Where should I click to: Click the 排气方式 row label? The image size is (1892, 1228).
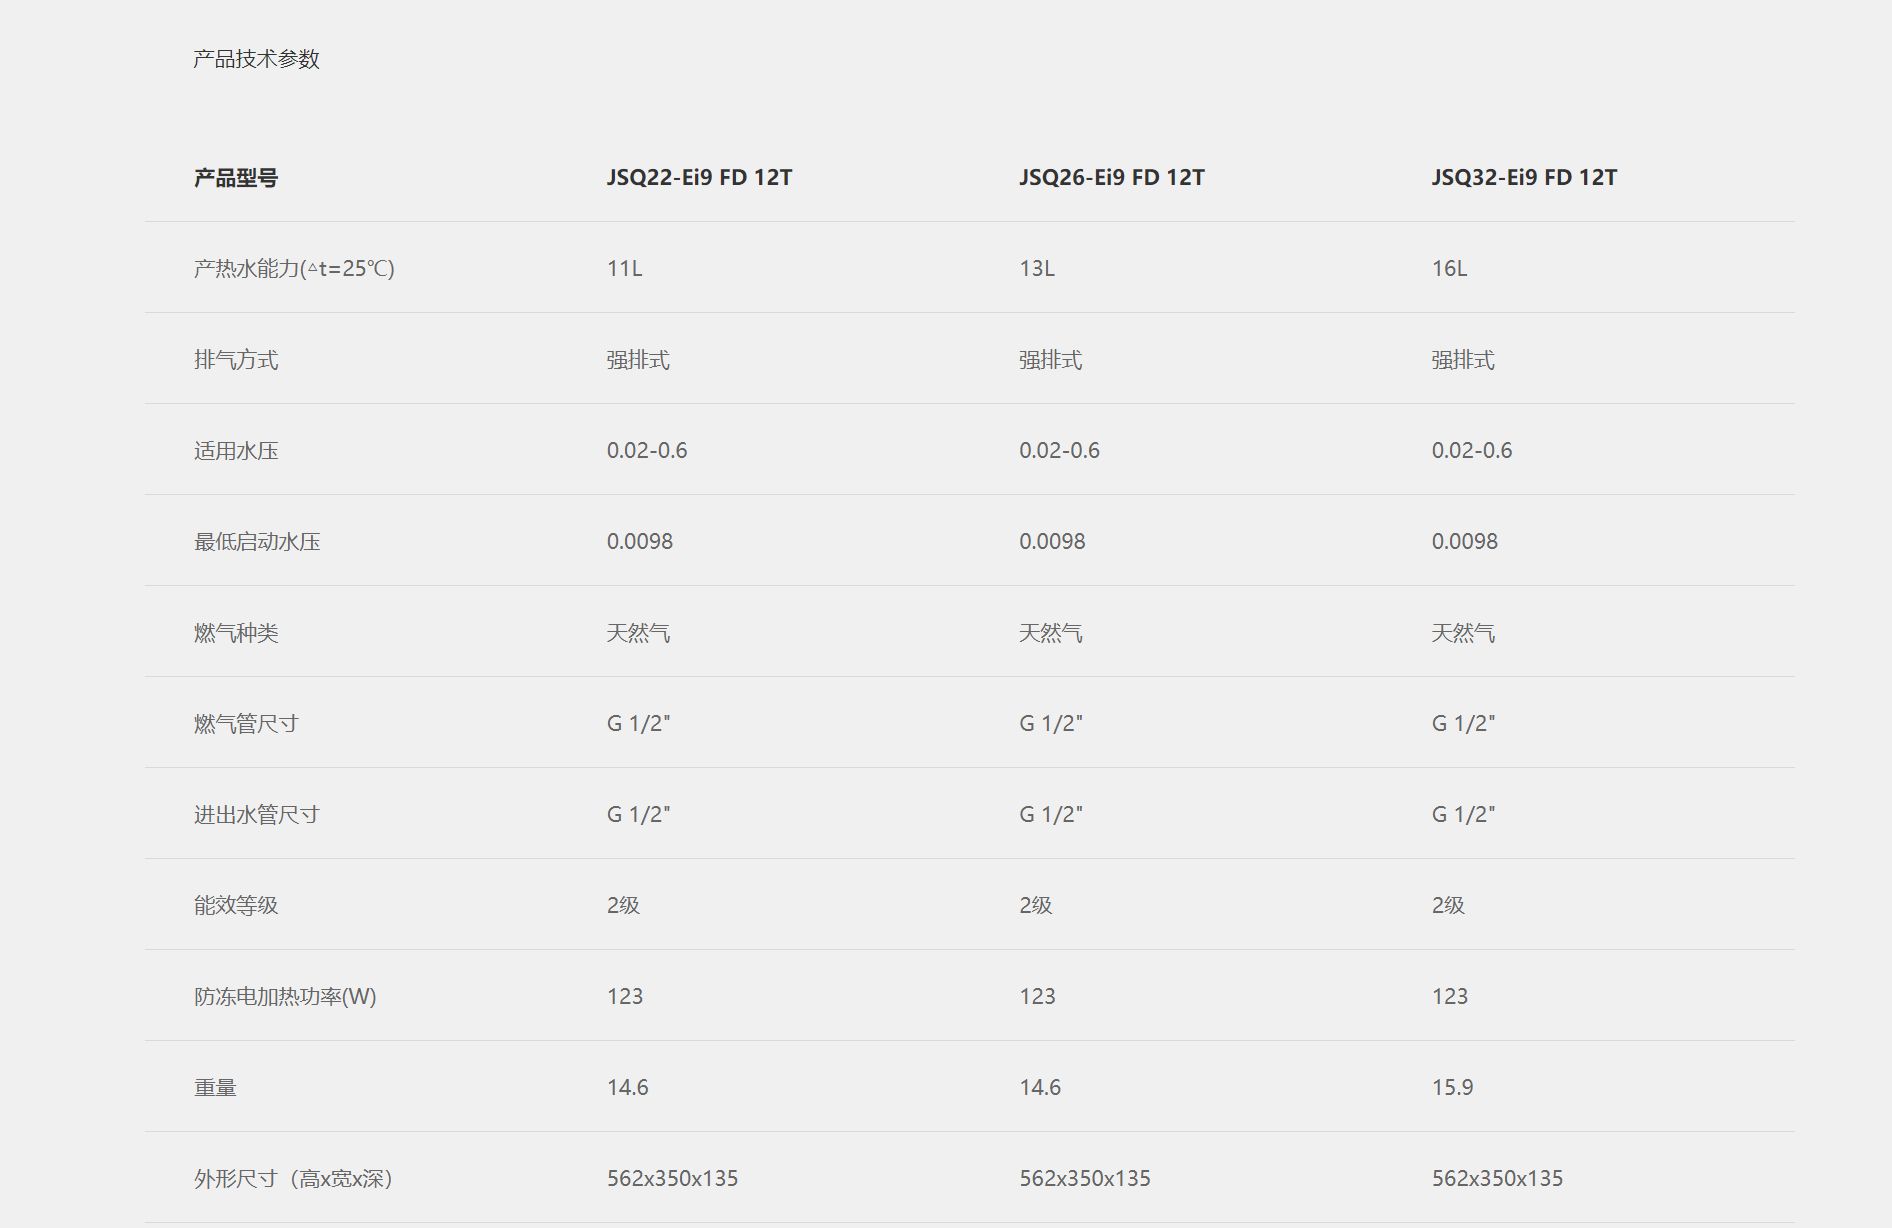pyautogui.click(x=236, y=360)
